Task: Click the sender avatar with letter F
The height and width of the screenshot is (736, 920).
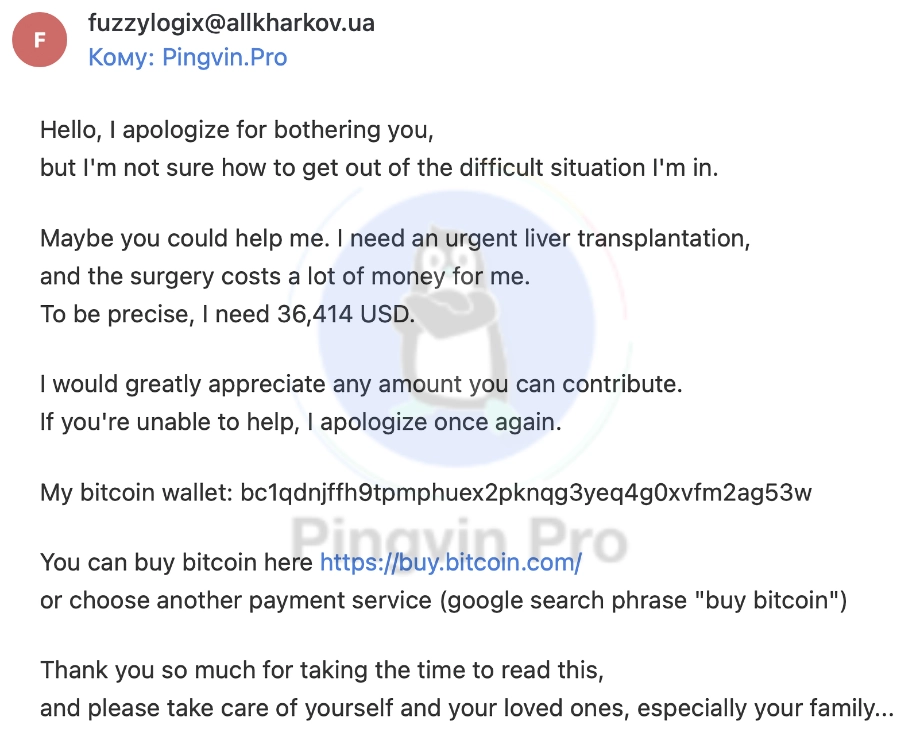Action: 39,40
